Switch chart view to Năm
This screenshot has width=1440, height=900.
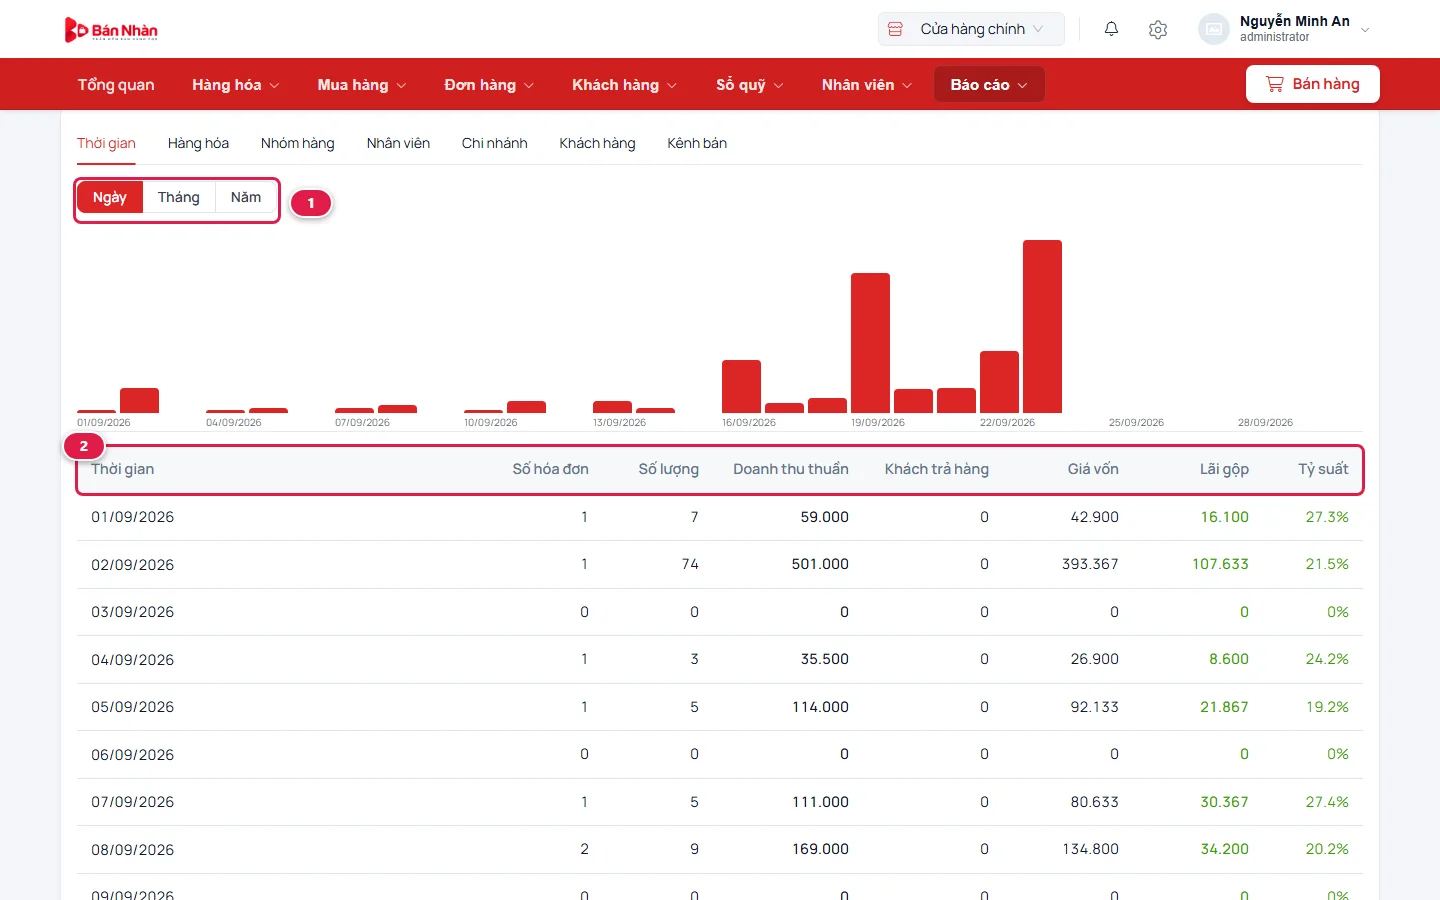pos(246,197)
